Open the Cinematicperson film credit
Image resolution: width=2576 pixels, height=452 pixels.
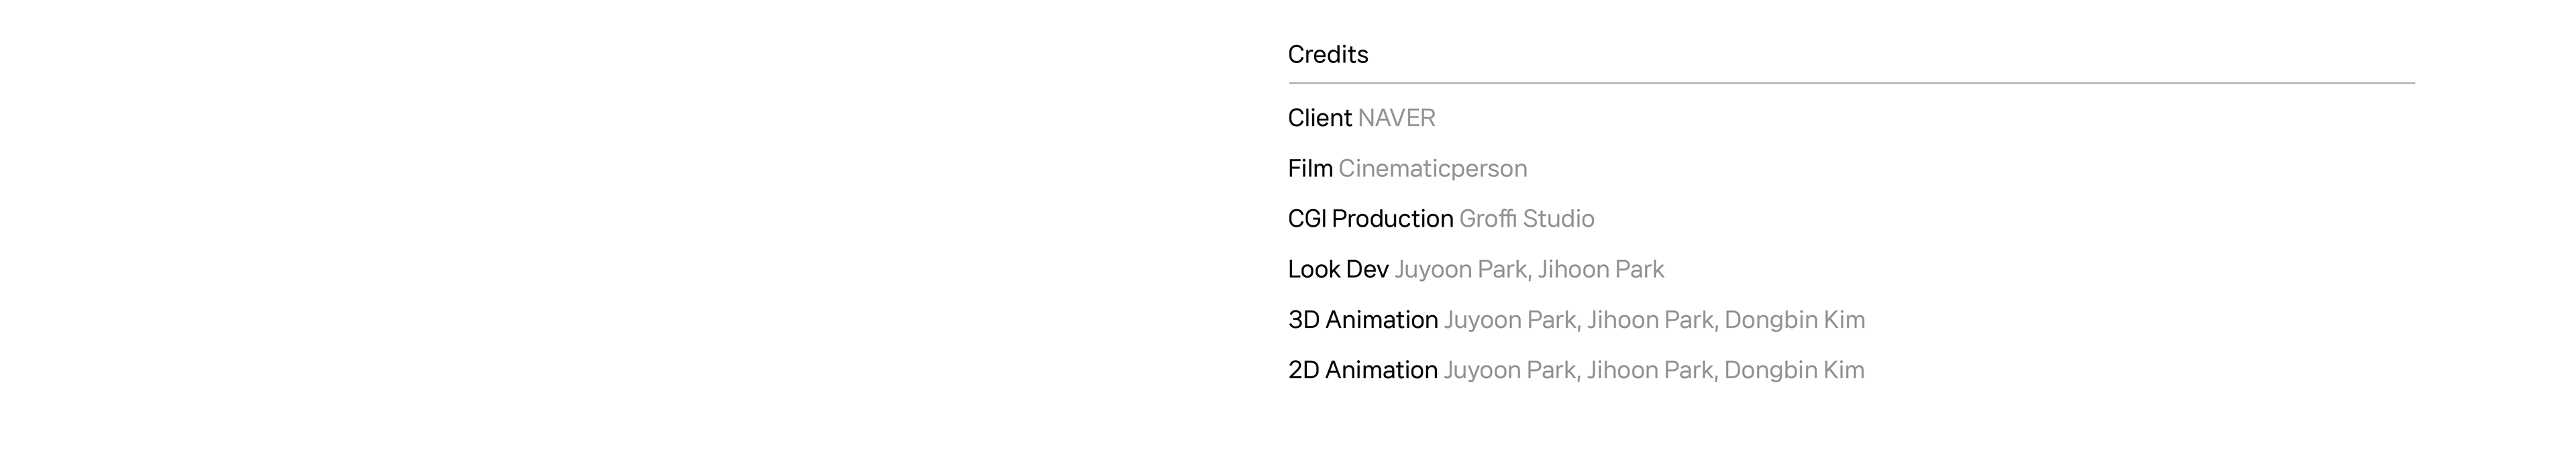coord(1432,169)
